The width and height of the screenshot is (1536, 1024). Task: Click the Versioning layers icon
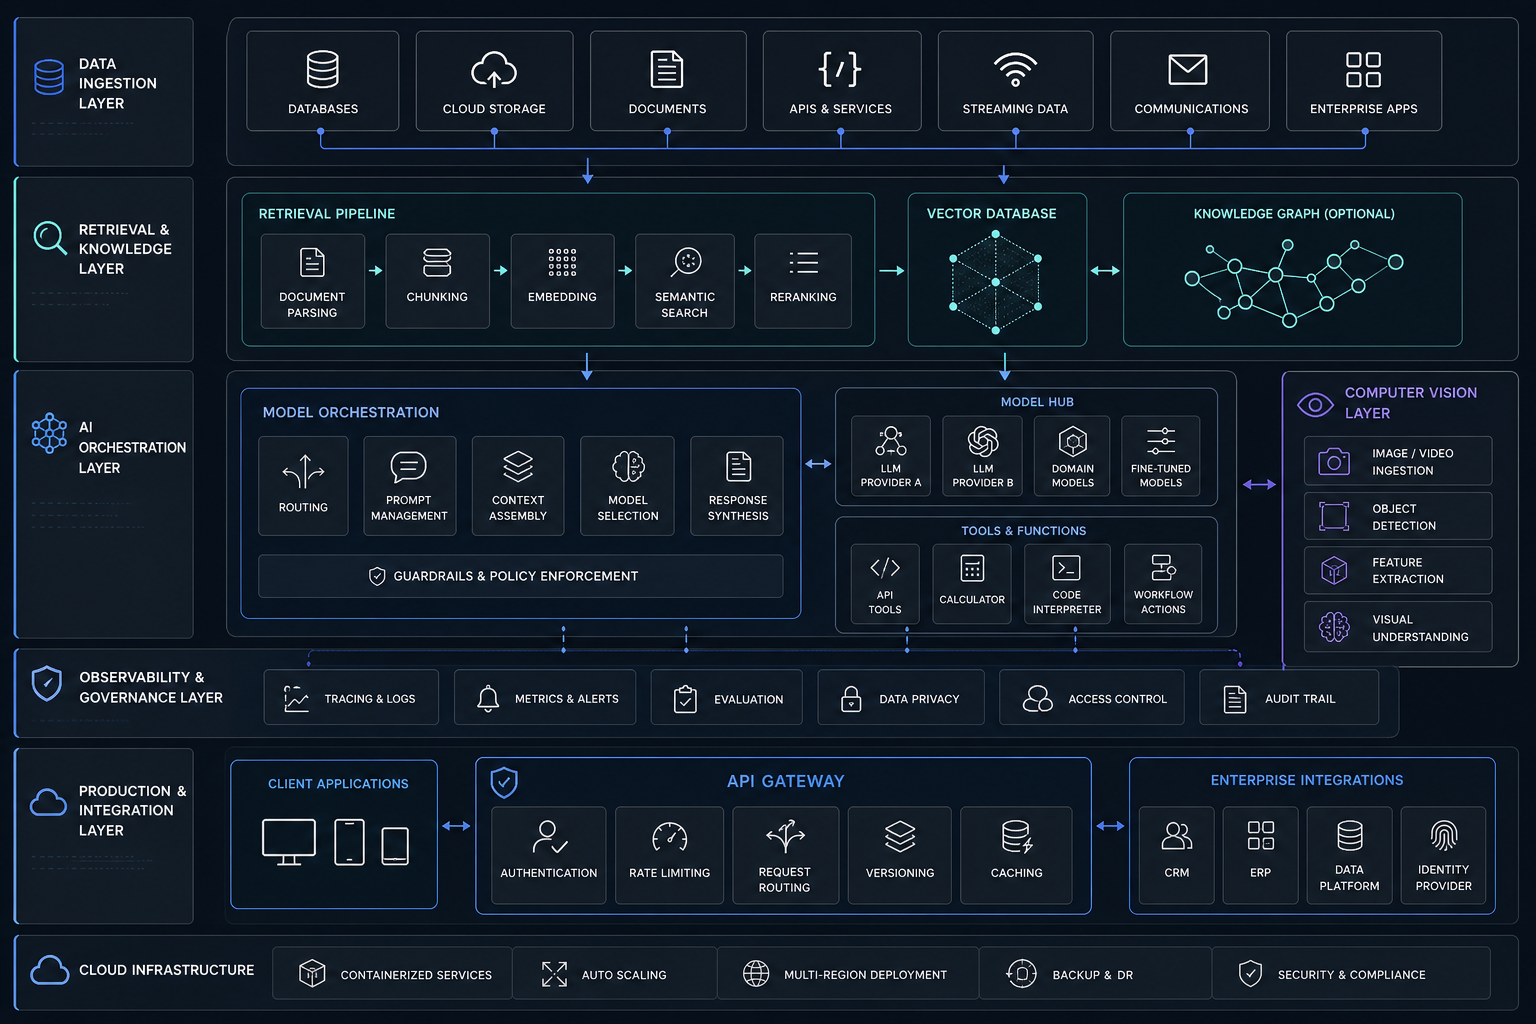(900, 836)
